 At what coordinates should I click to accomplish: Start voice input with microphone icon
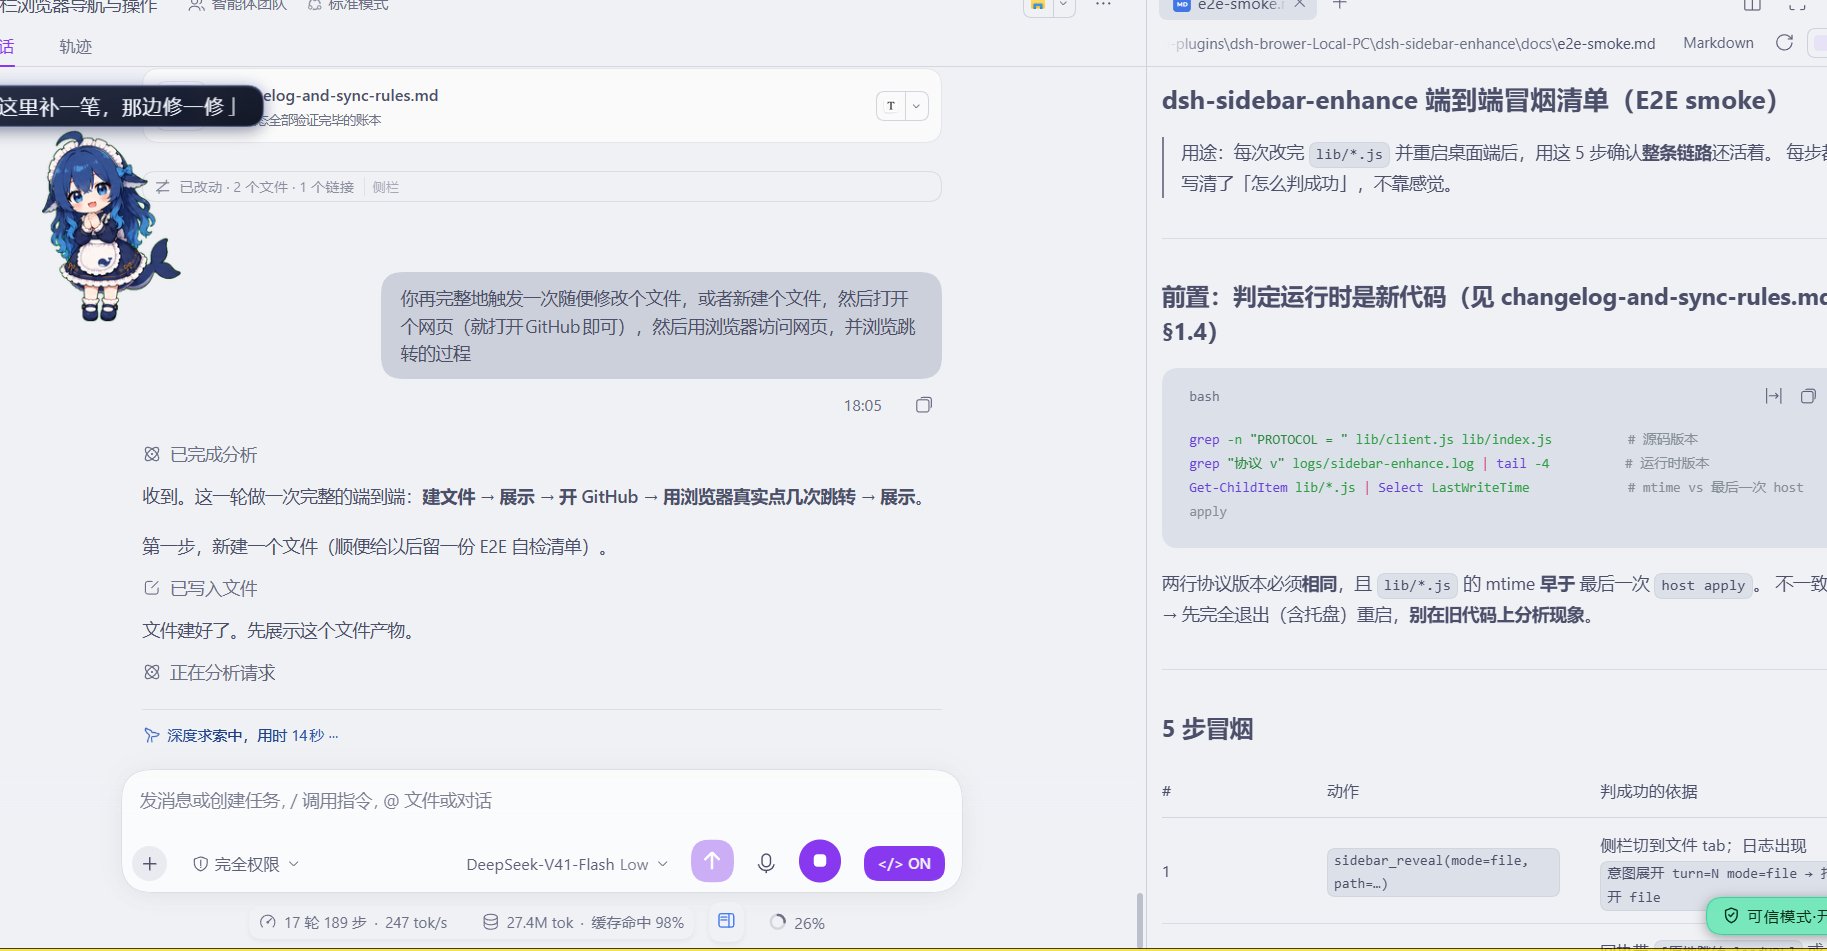(x=766, y=862)
